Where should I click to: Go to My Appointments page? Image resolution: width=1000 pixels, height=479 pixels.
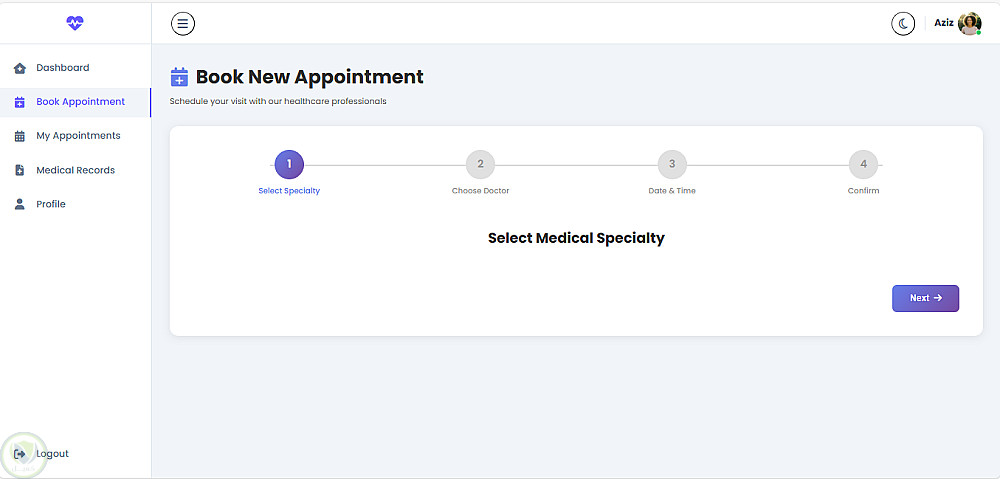(x=78, y=136)
